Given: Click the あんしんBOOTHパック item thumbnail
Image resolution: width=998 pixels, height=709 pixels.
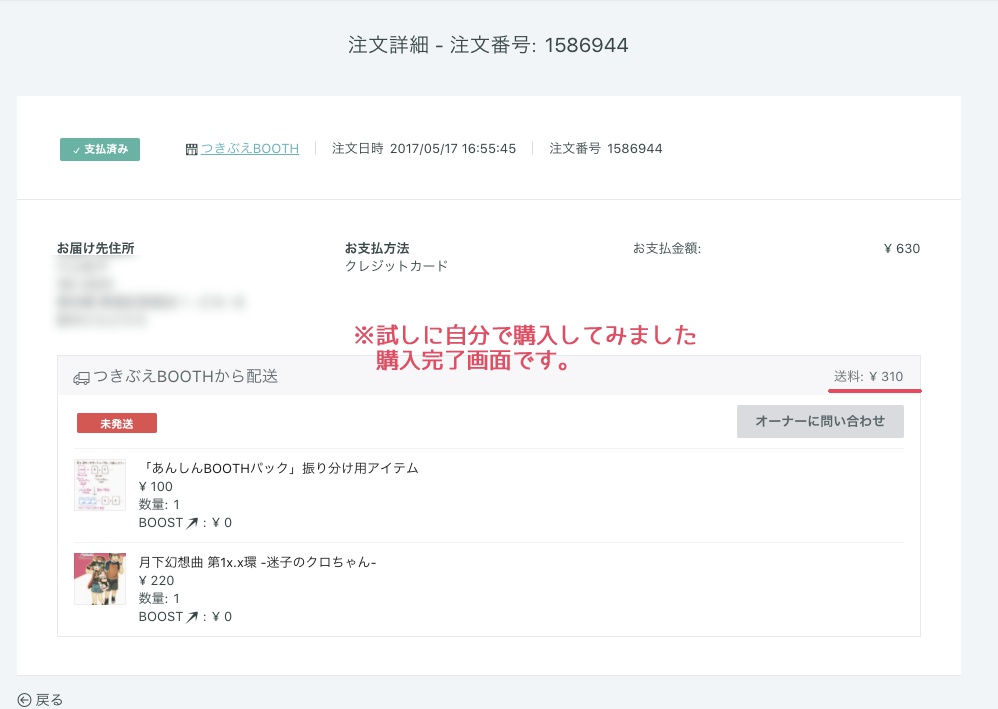Looking at the screenshot, I should 100,485.
